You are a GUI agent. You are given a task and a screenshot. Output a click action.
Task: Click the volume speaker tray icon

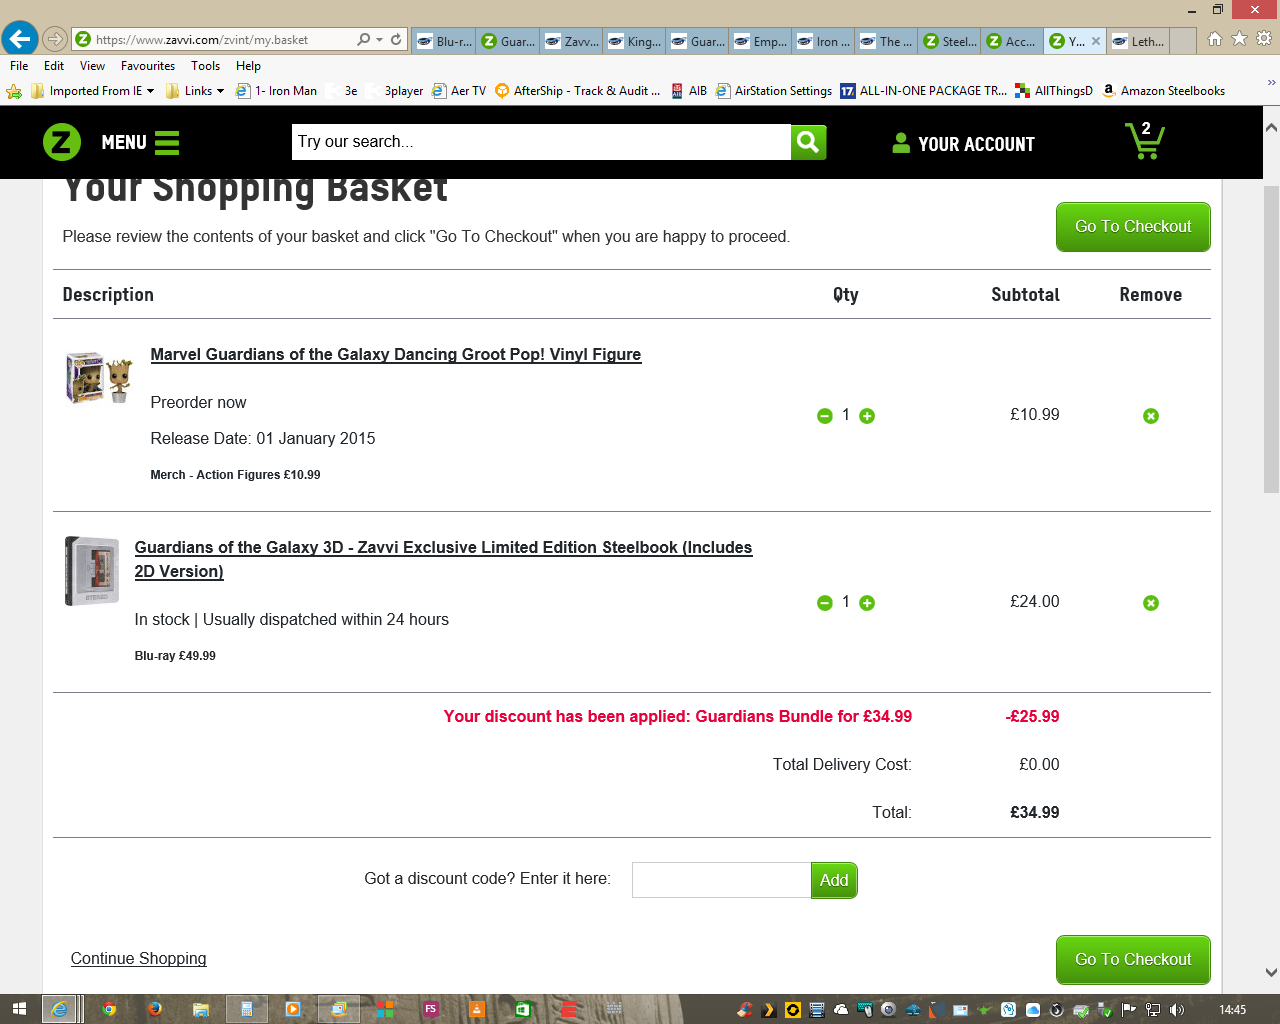pyautogui.click(x=1177, y=1010)
